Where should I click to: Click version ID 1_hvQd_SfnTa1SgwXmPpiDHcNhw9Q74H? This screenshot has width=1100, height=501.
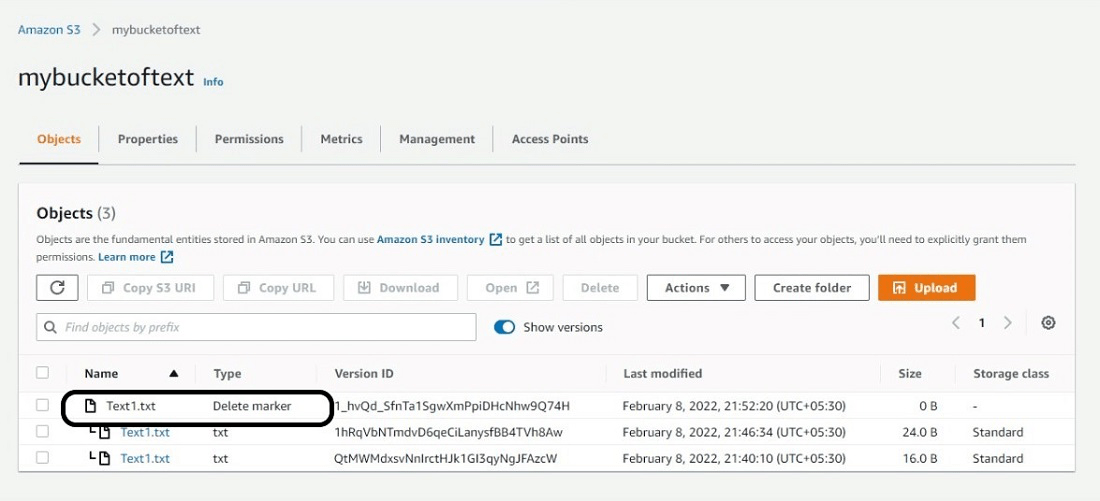click(452, 406)
